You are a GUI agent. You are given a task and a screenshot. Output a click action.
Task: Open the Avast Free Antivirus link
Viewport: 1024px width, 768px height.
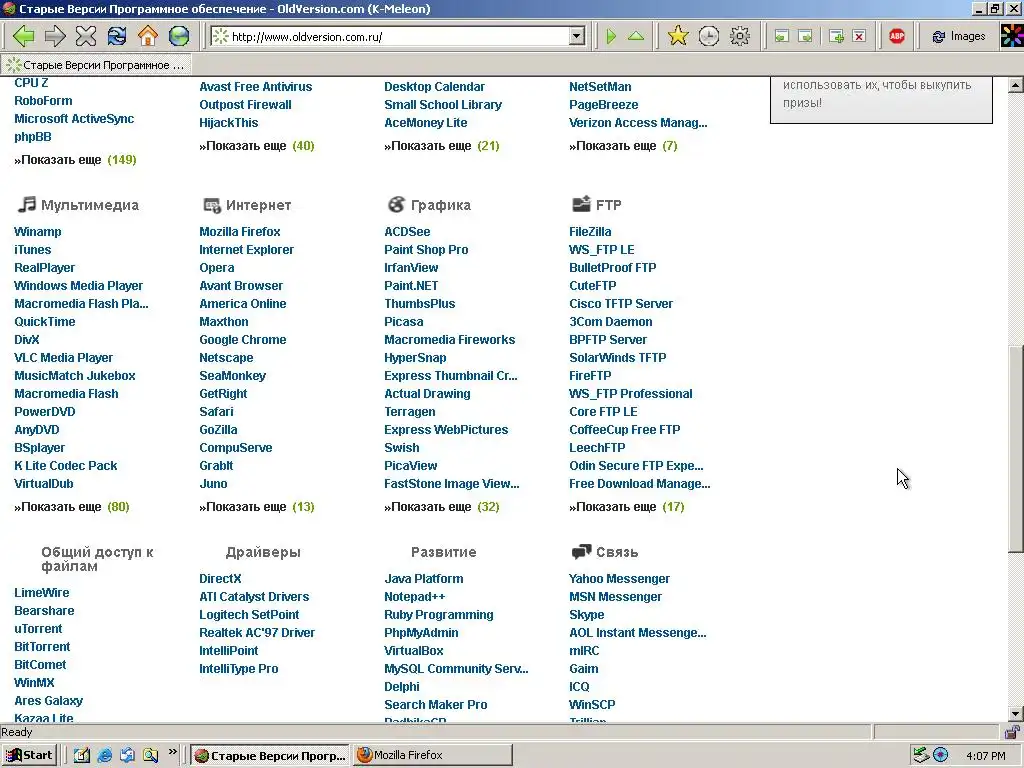(x=255, y=87)
